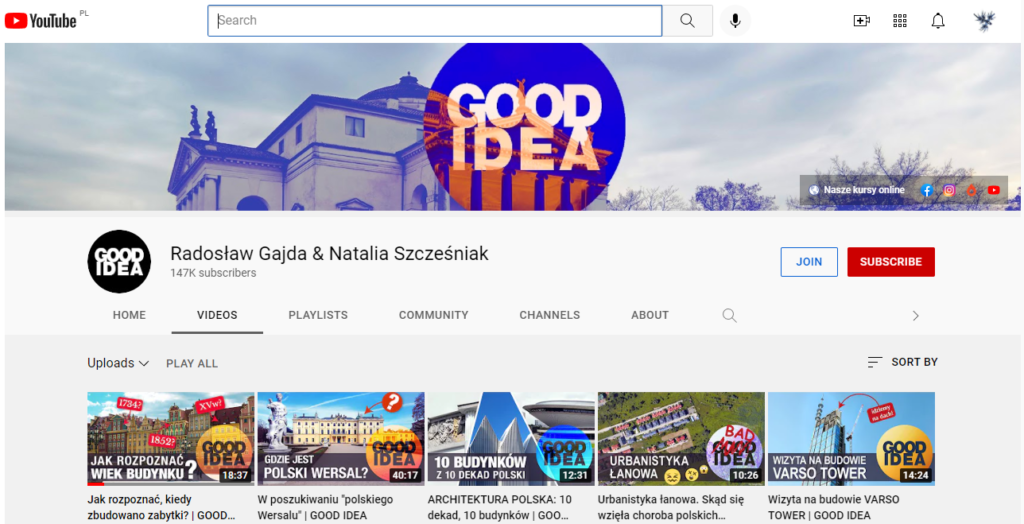Click the Sort by lines icon
The image size is (1024, 524).
click(x=874, y=362)
